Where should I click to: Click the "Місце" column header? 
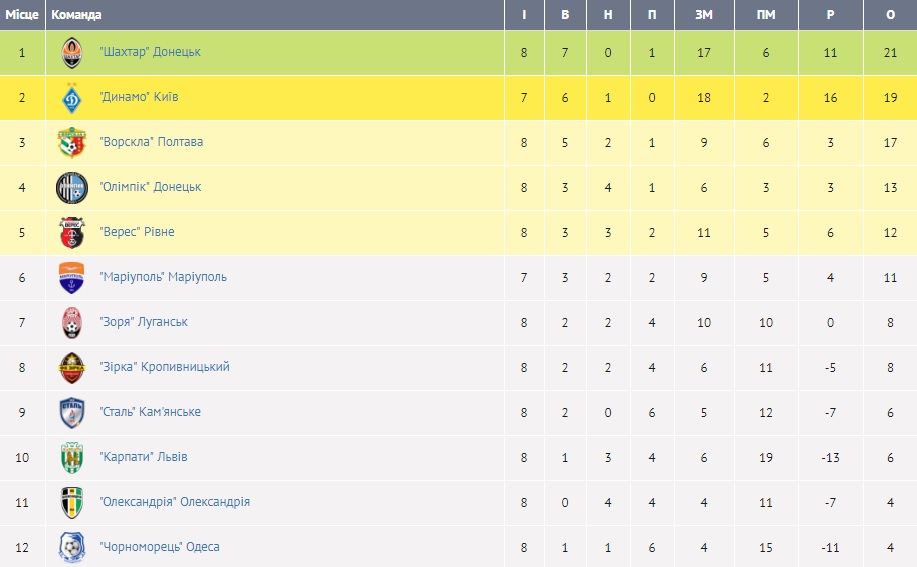pyautogui.click(x=21, y=15)
